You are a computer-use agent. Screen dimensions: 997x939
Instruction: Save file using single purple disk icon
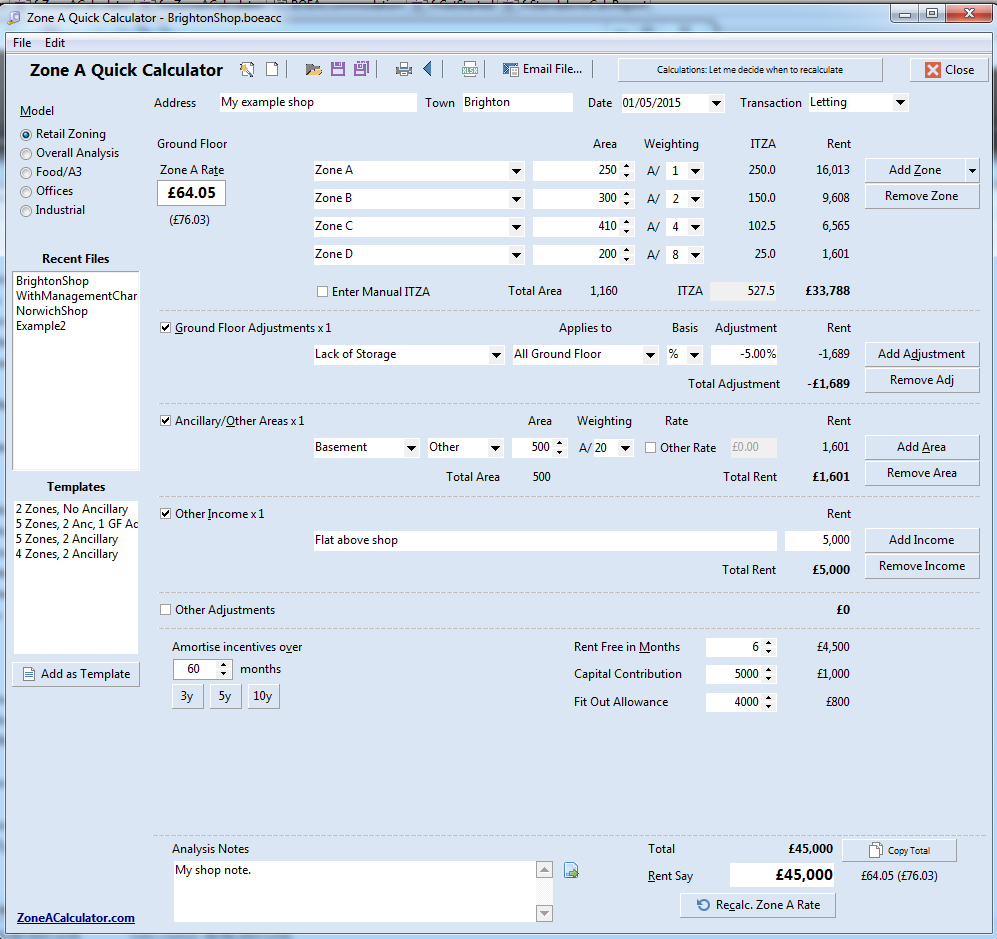pos(338,69)
